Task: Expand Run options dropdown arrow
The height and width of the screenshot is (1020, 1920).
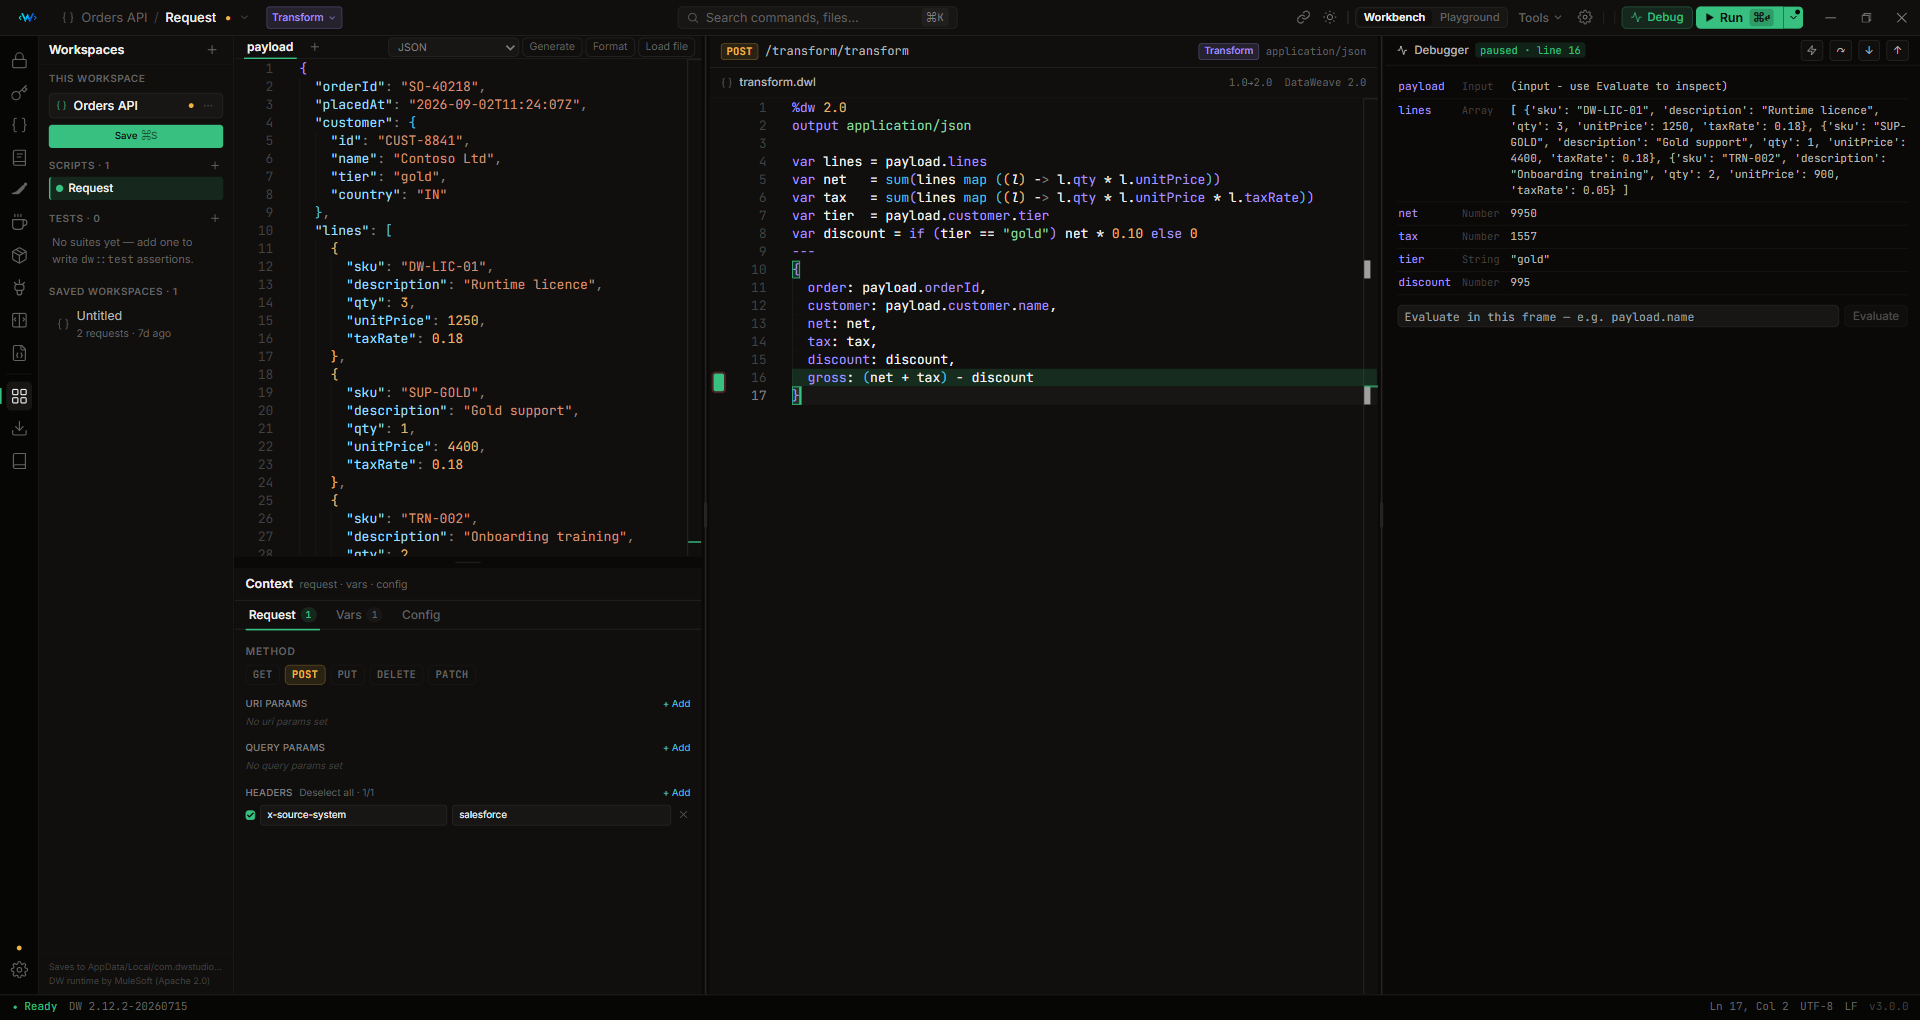Action: 1794,17
